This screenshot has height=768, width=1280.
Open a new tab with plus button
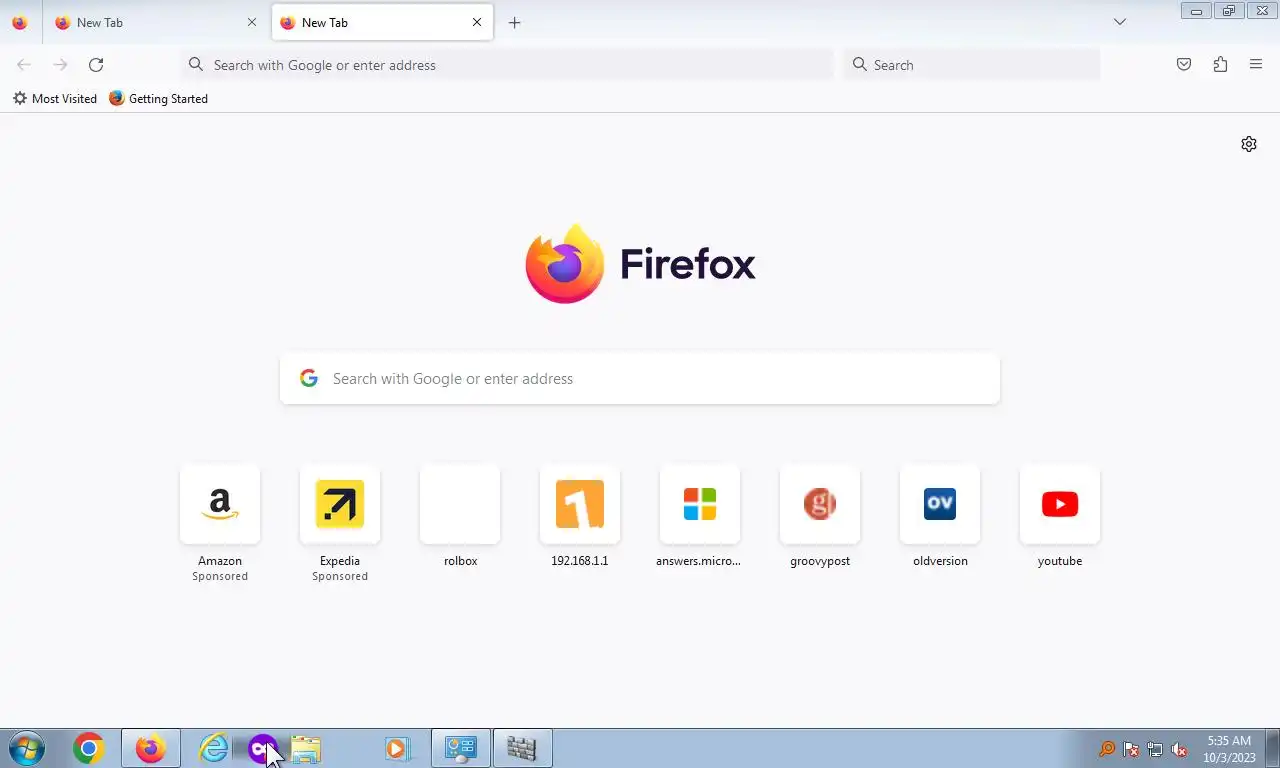pyautogui.click(x=514, y=22)
